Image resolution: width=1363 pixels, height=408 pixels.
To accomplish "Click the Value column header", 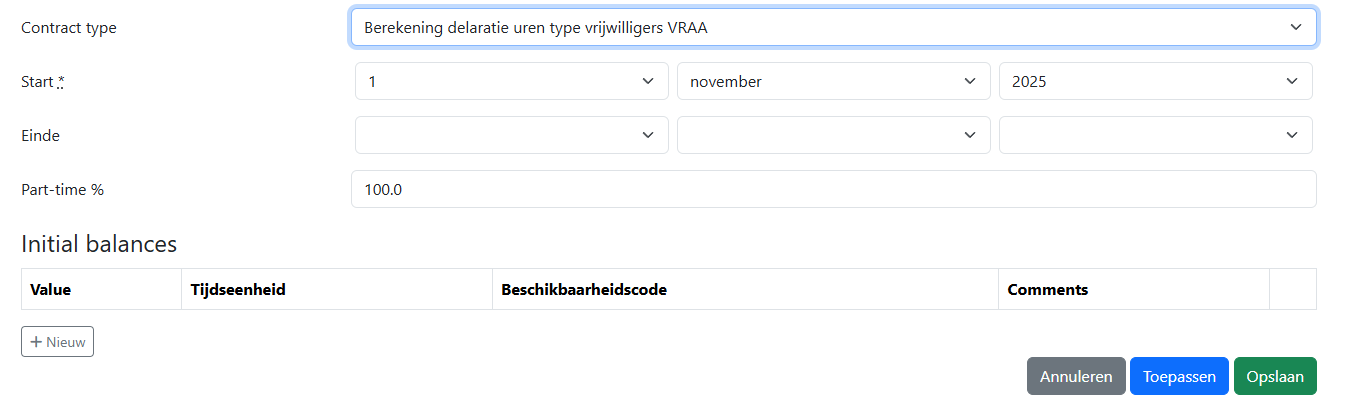I will (51, 290).
